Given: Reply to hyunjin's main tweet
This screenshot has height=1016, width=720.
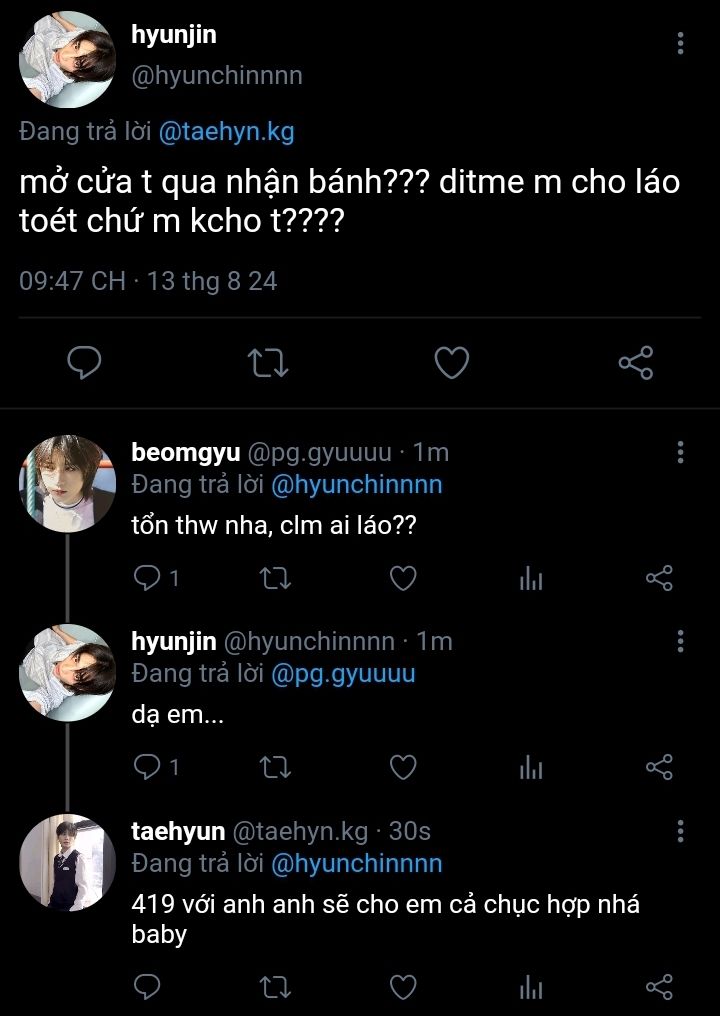Looking at the screenshot, I should (84, 363).
